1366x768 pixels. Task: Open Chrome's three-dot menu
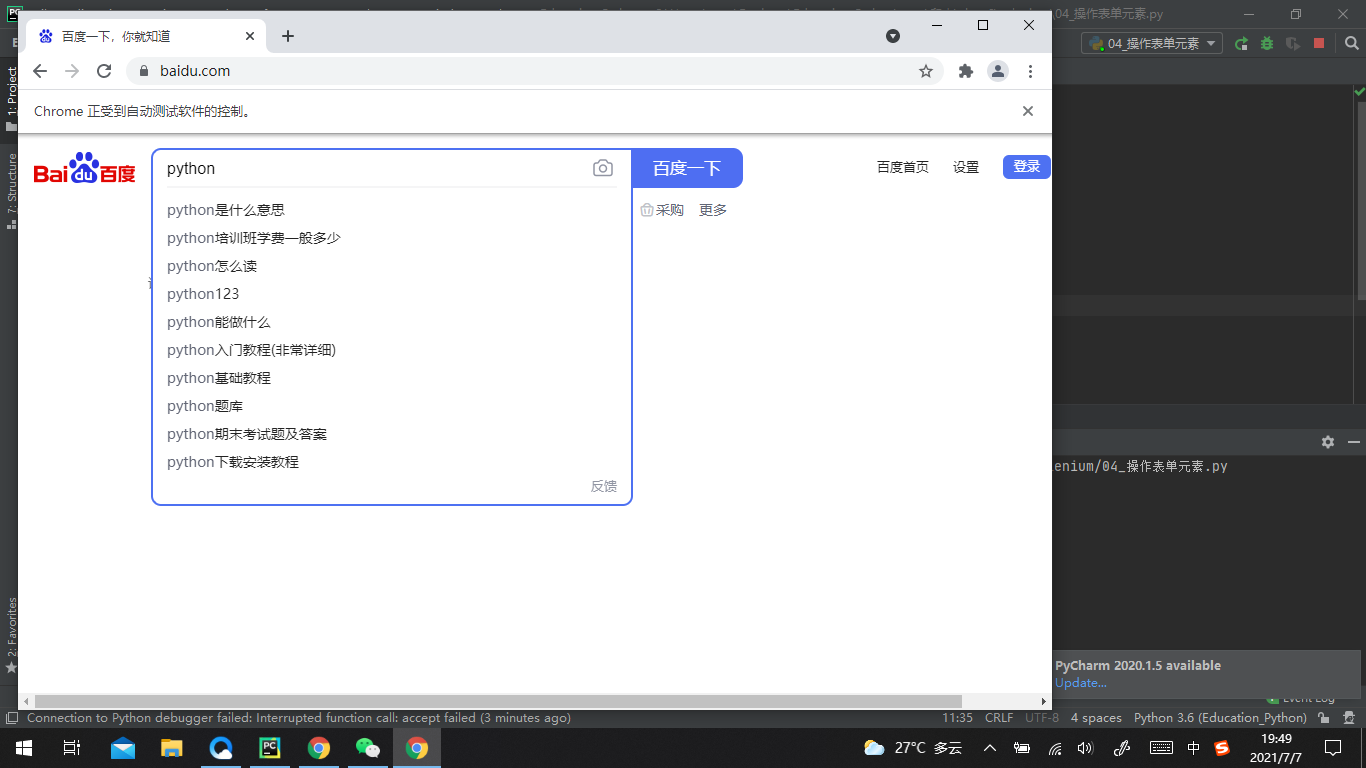(1031, 71)
